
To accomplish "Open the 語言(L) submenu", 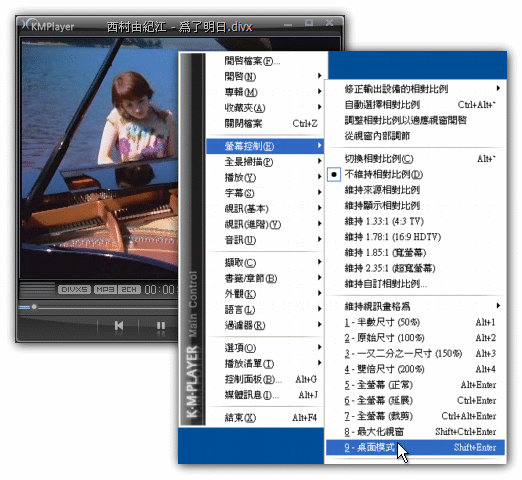I will click(x=265, y=310).
